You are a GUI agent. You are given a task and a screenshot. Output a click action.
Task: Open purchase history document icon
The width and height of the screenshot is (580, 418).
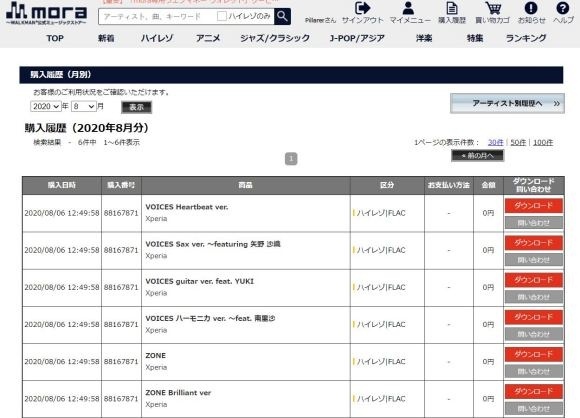coord(452,8)
